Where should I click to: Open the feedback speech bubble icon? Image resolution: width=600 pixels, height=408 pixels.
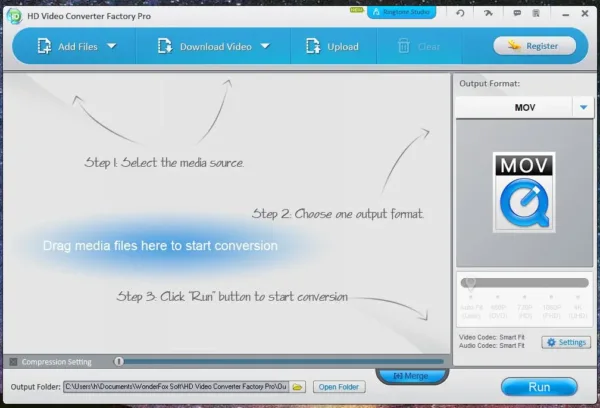click(x=517, y=13)
